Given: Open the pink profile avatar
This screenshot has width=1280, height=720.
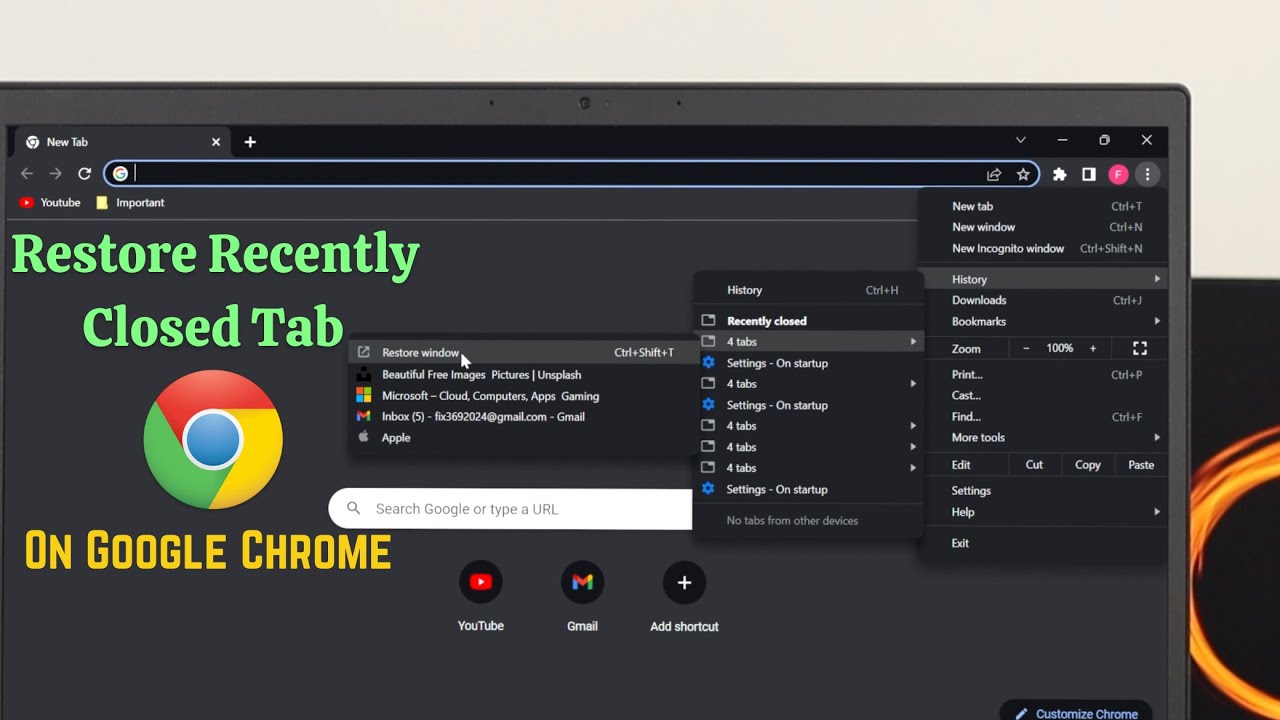Looking at the screenshot, I should (1118, 174).
